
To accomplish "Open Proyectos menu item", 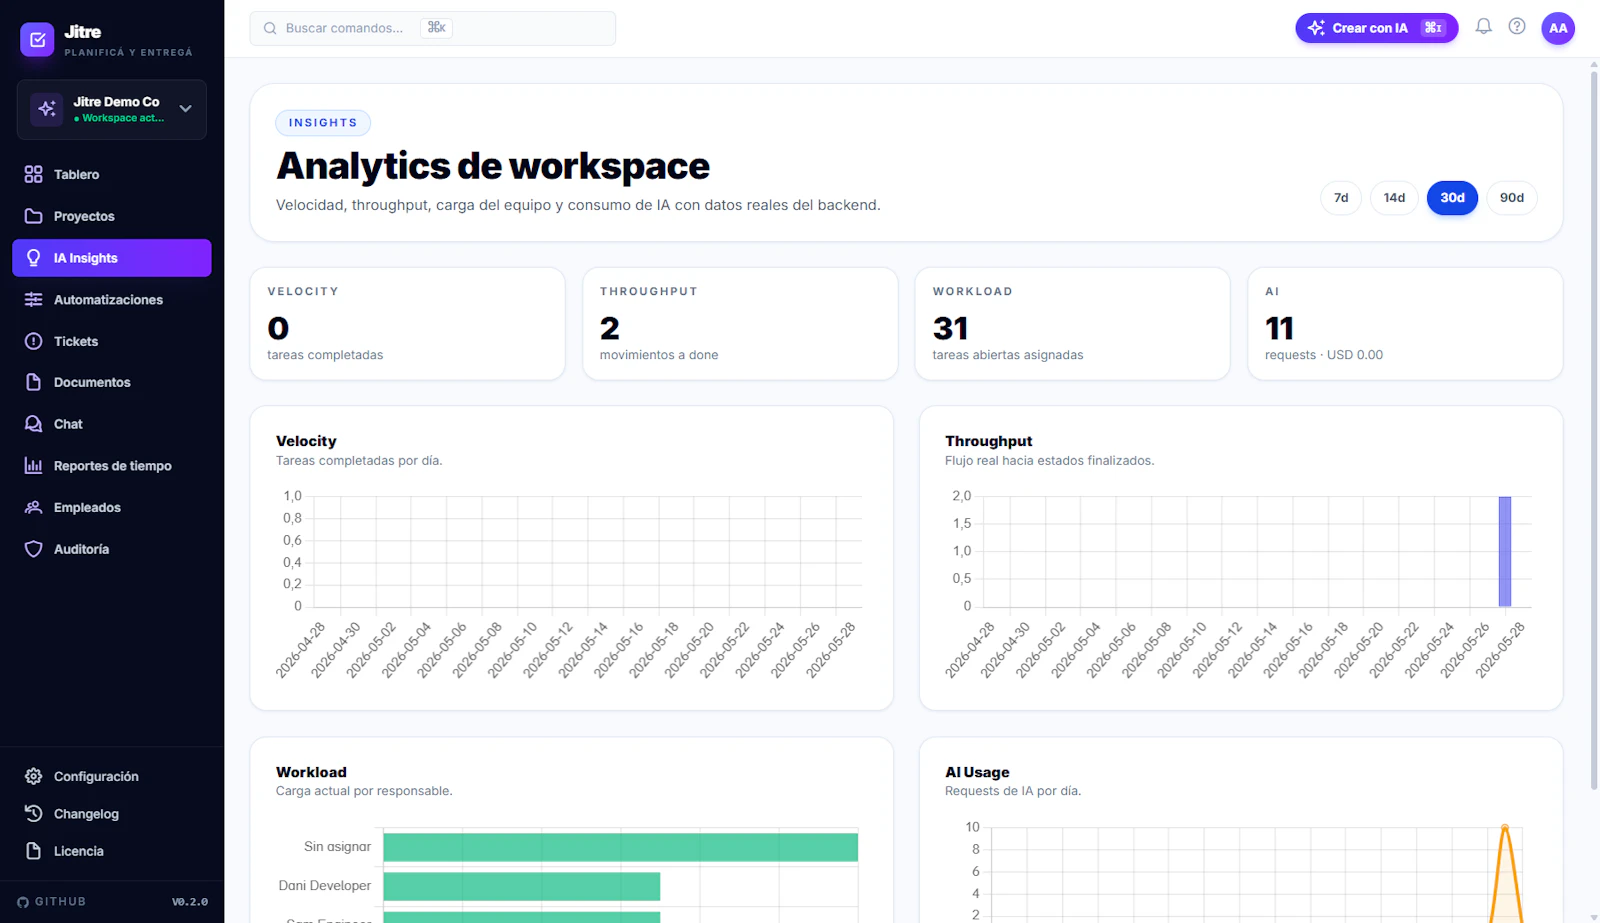I will (x=112, y=216).
